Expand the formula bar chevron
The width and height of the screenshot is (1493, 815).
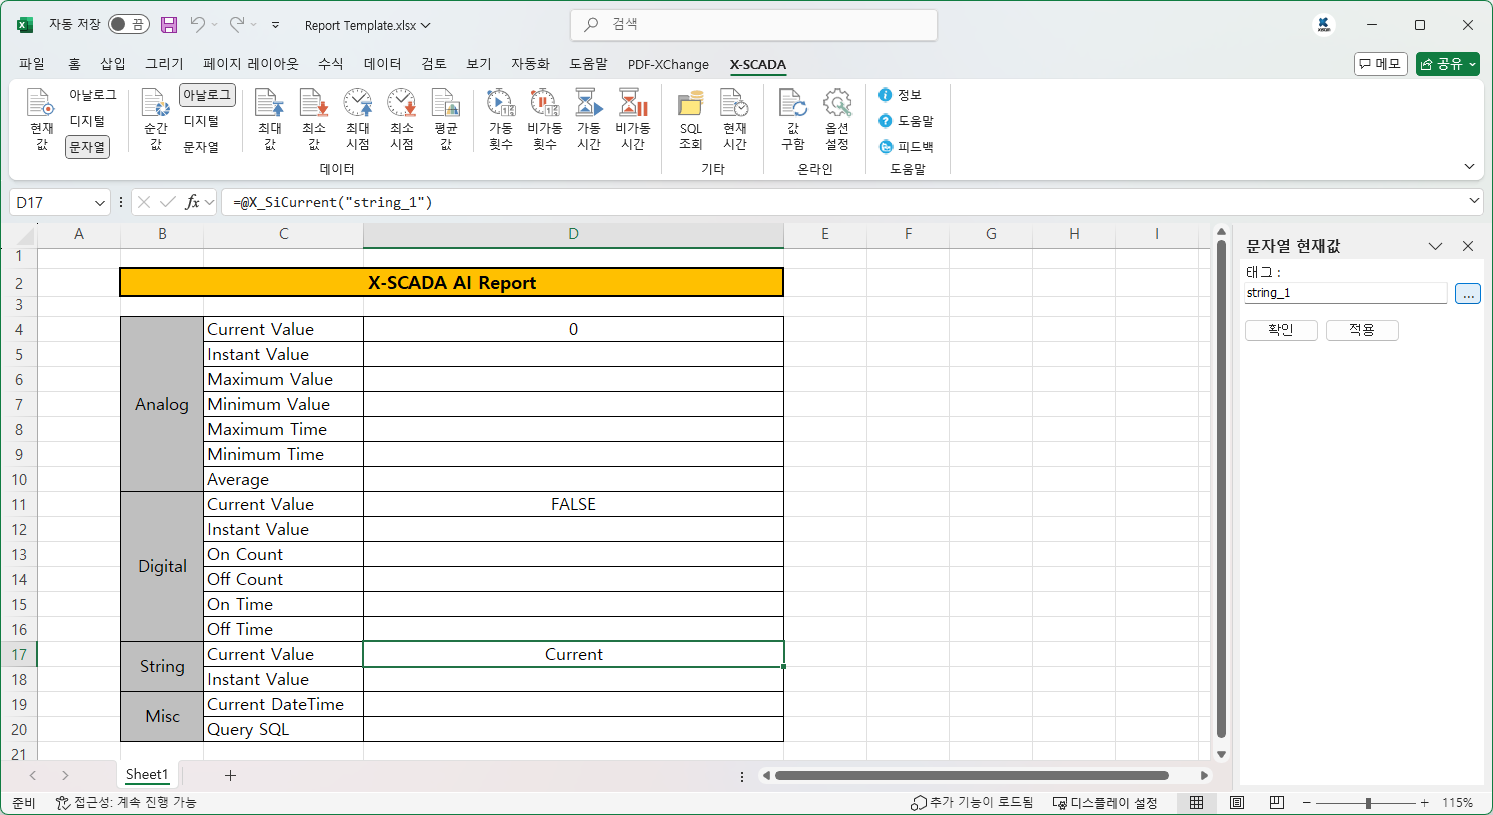(1474, 202)
